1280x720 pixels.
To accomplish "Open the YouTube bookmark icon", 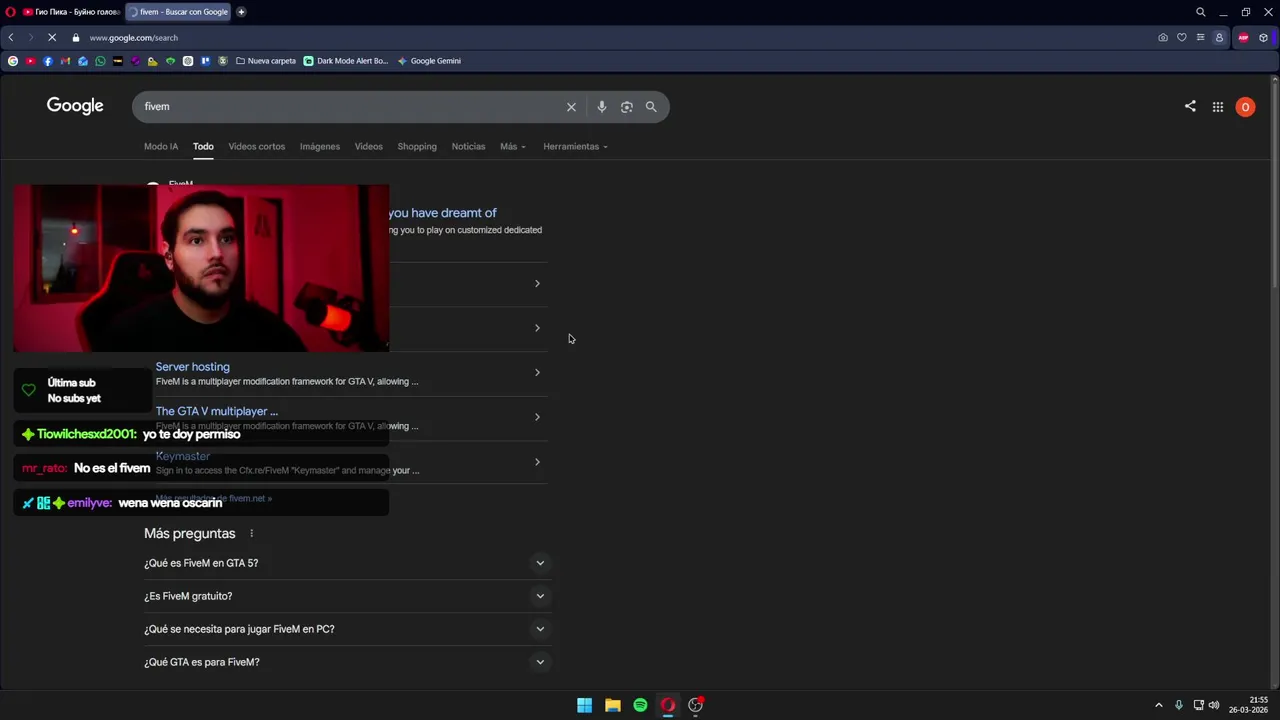I will pyautogui.click(x=30, y=61).
